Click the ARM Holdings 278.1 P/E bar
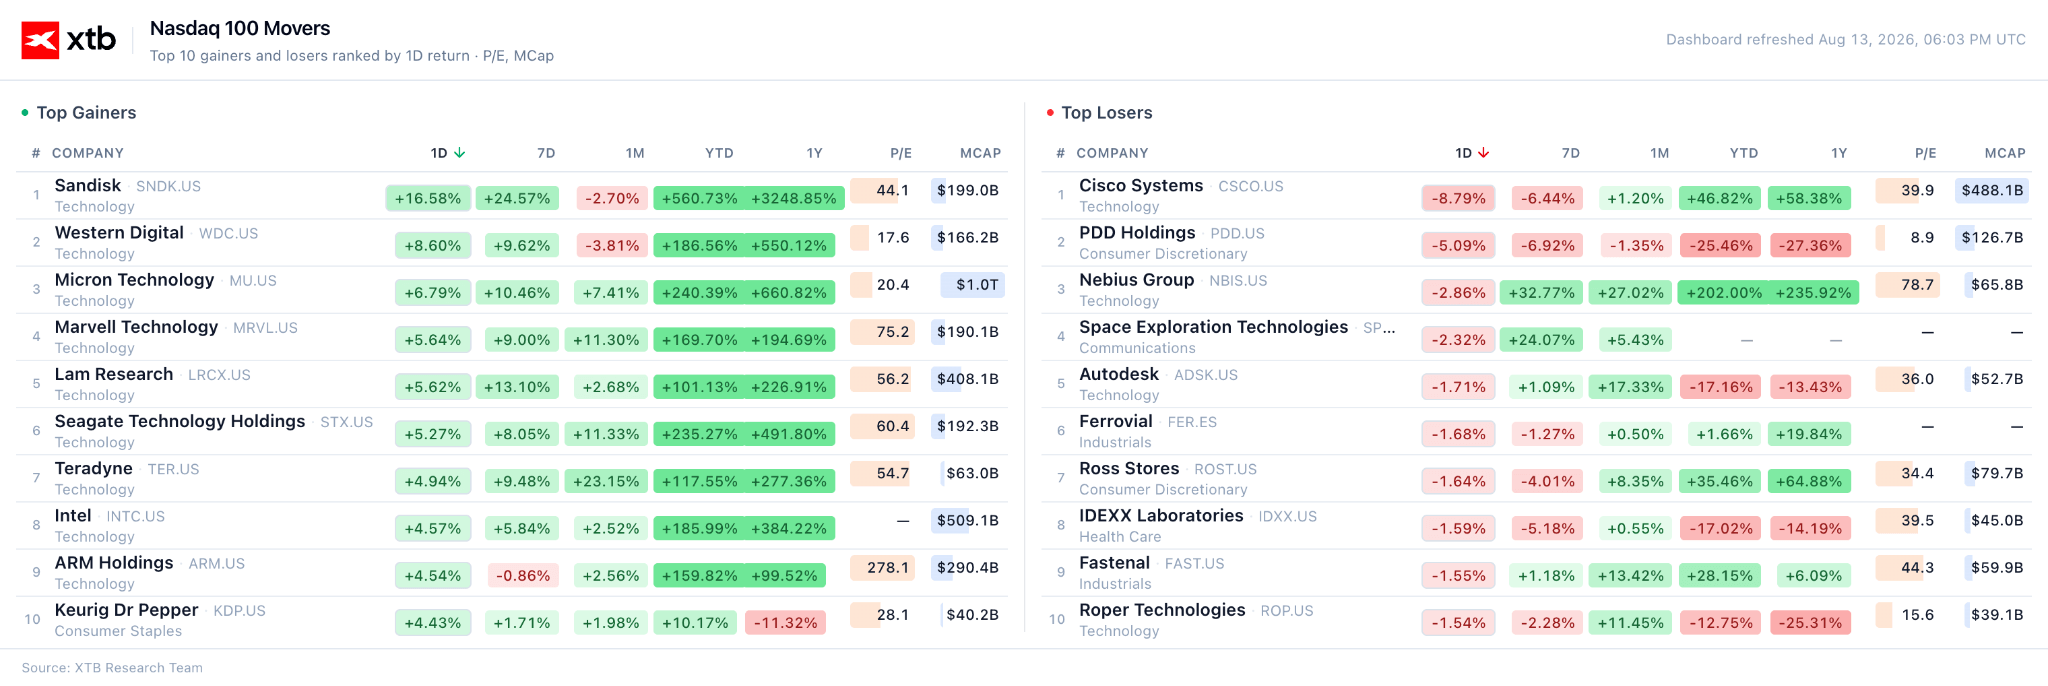 882,568
